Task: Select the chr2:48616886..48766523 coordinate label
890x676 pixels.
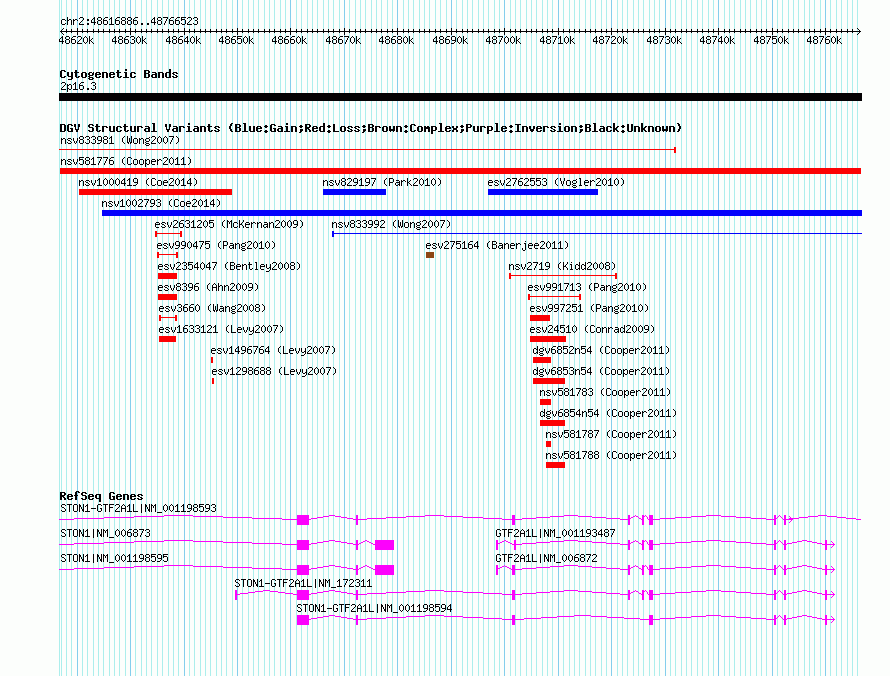Action: (x=129, y=21)
